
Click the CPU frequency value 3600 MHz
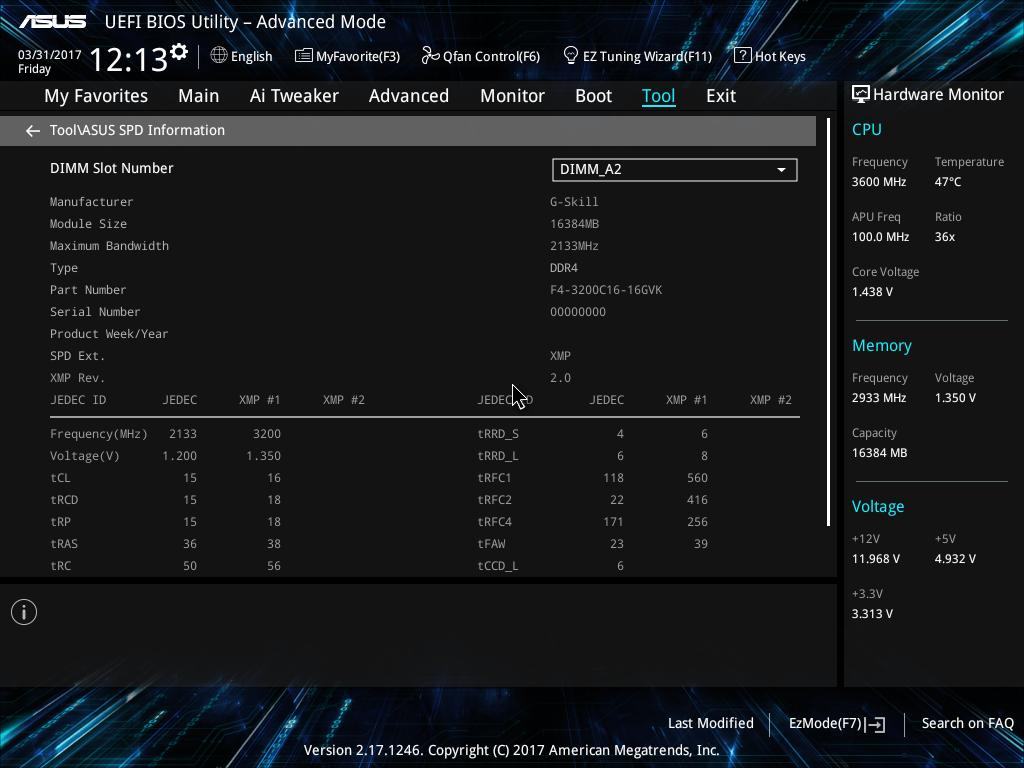point(878,182)
